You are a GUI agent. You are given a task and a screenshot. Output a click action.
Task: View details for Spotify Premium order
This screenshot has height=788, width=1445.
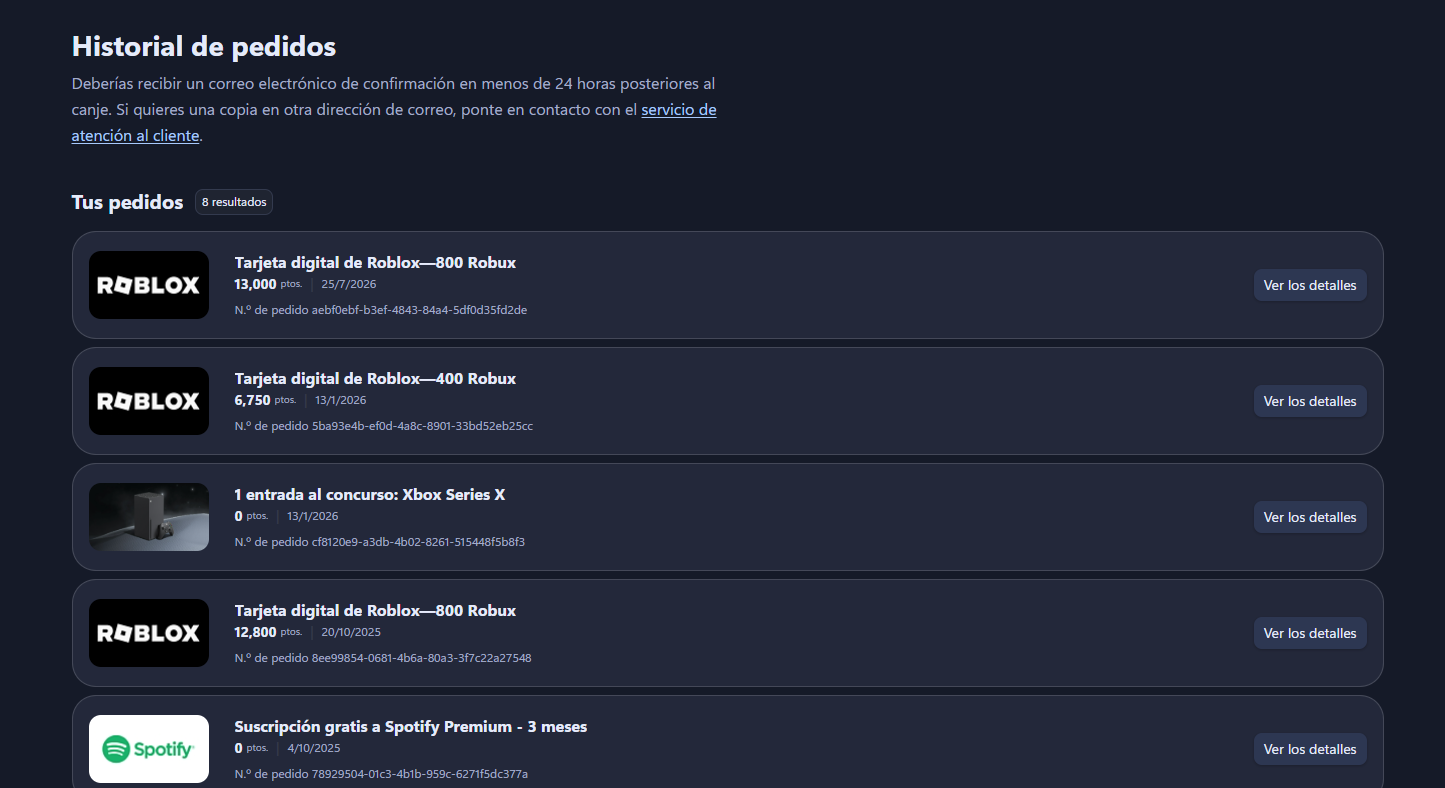pyautogui.click(x=1310, y=749)
